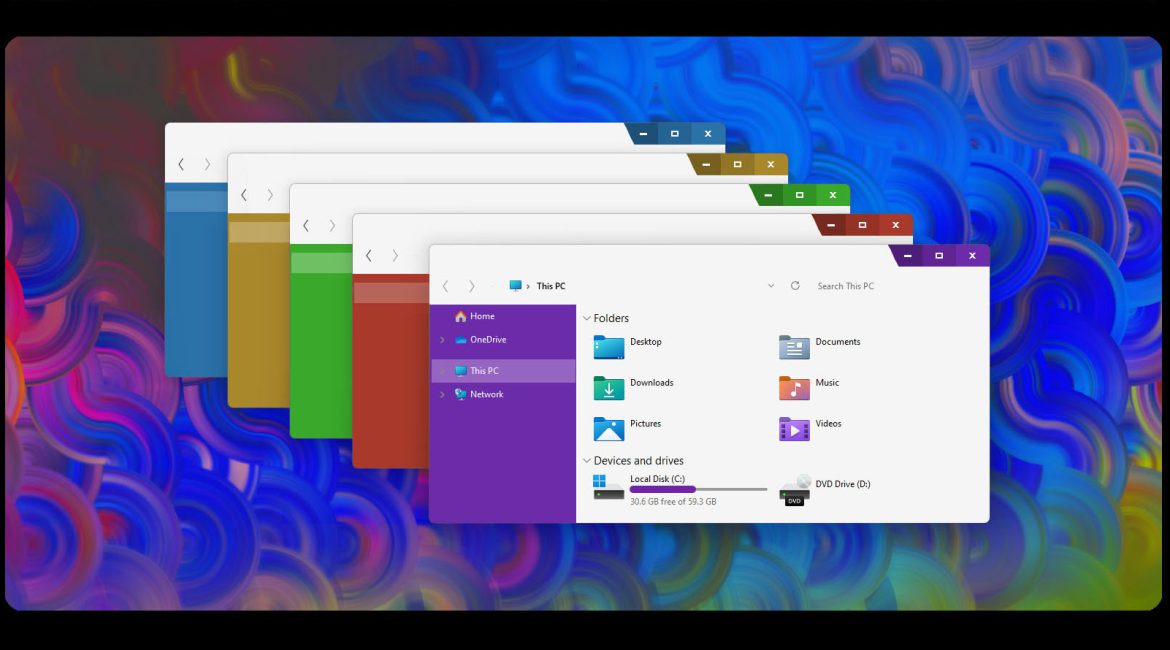Click the '30.6 GB free of 59.3 GB' text
The width and height of the screenshot is (1170, 650).
tap(673, 501)
